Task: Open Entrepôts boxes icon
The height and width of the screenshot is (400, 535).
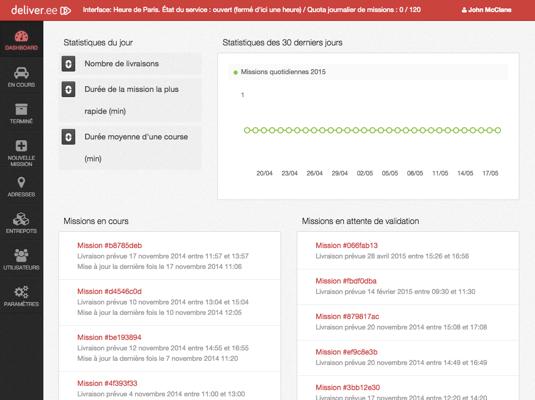Action: click(21, 219)
